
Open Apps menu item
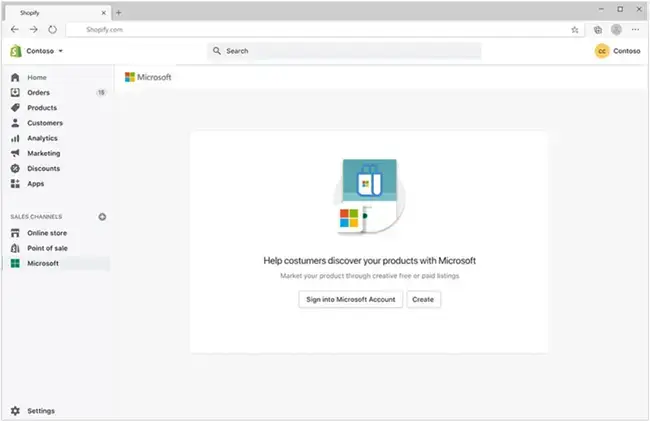36,184
